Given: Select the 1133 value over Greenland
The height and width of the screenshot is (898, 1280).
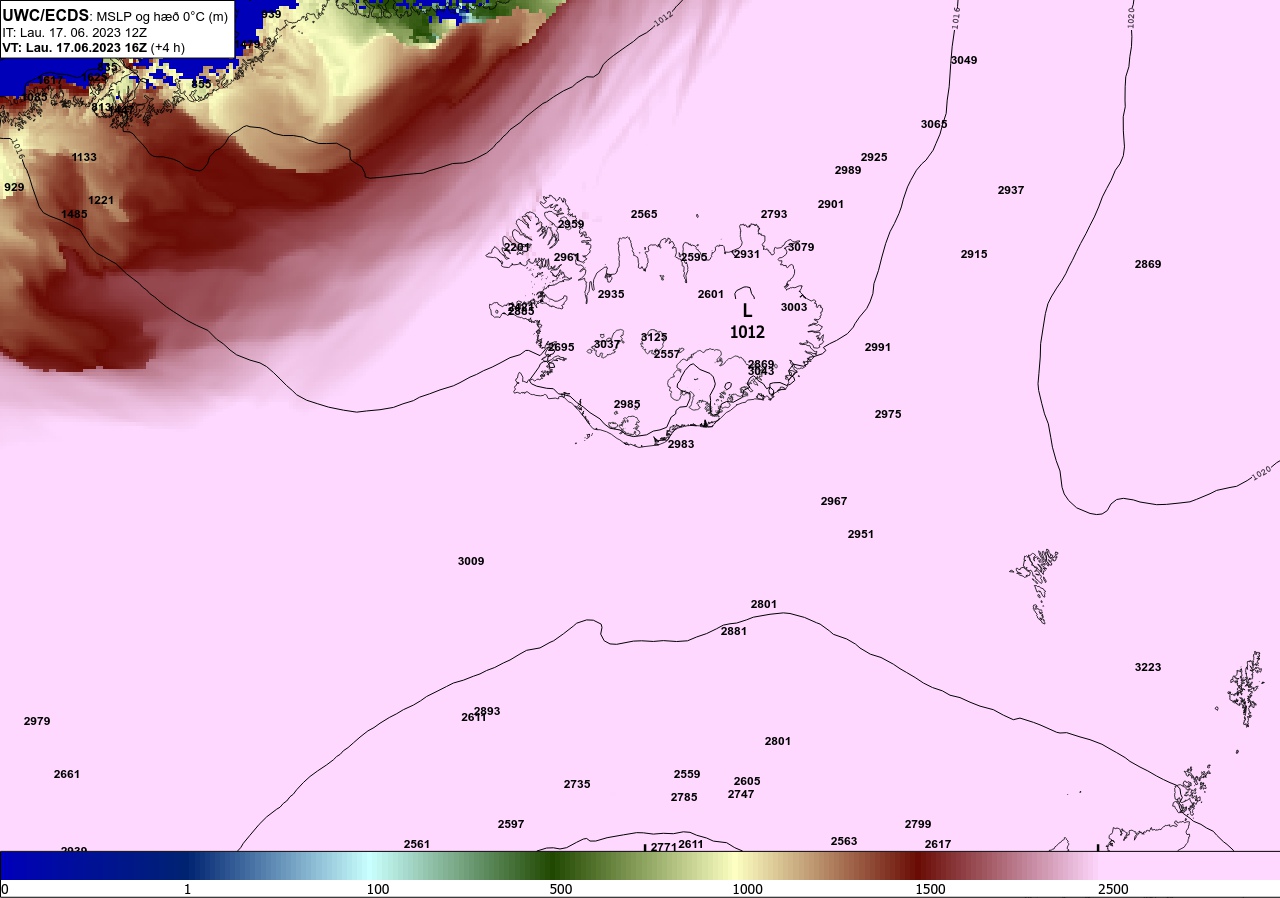Looking at the screenshot, I should 84,157.
